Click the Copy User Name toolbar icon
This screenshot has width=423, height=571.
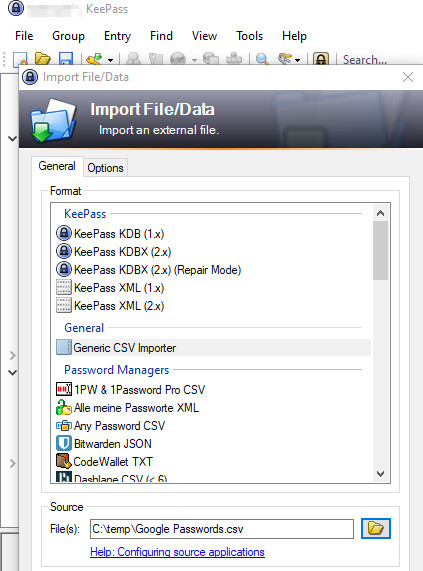pos(133,59)
